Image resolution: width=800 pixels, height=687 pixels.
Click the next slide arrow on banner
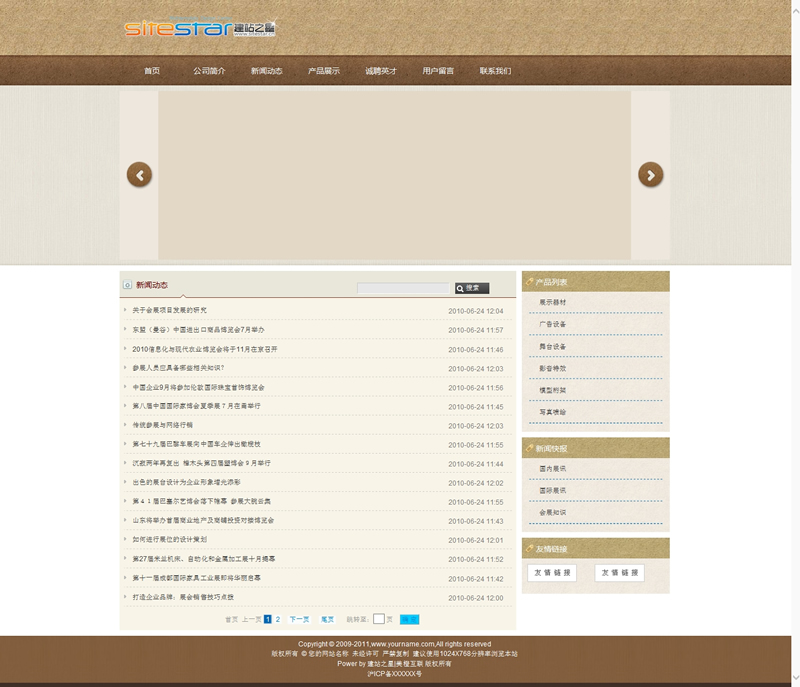pos(650,175)
